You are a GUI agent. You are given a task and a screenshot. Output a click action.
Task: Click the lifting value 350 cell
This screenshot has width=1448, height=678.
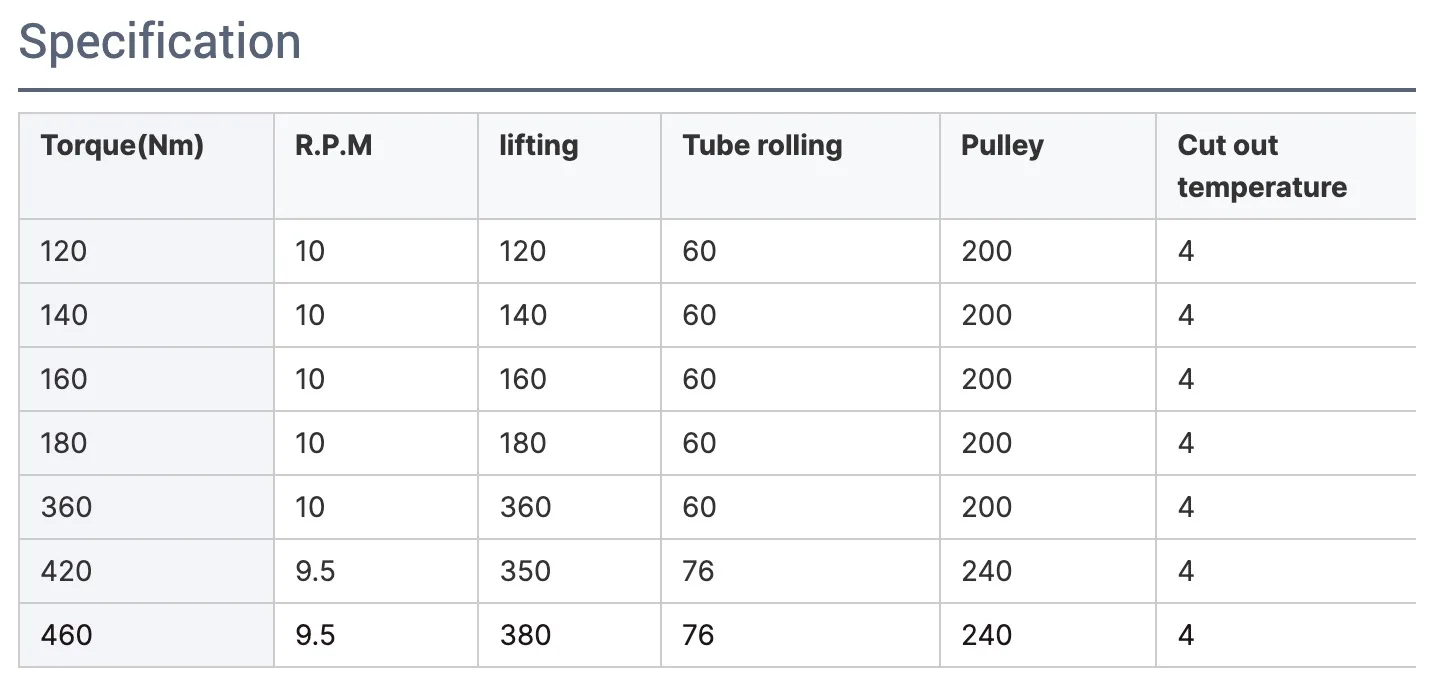525,571
